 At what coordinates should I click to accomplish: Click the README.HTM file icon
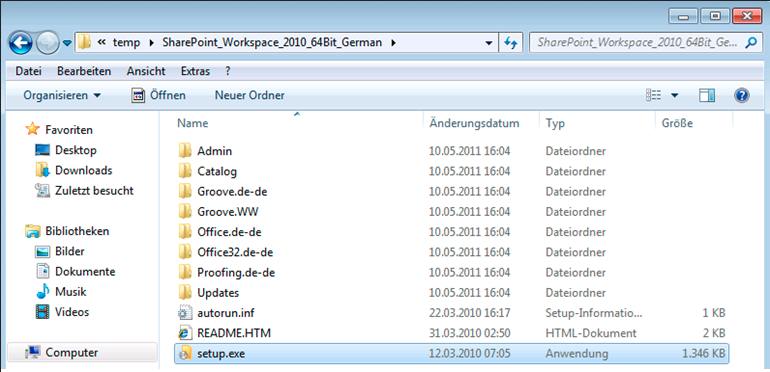(x=185, y=333)
